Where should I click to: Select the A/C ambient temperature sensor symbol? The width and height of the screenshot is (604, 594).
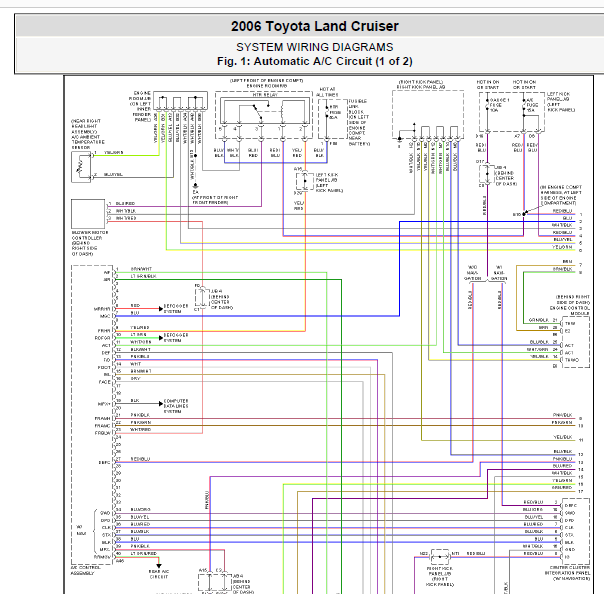[81, 167]
